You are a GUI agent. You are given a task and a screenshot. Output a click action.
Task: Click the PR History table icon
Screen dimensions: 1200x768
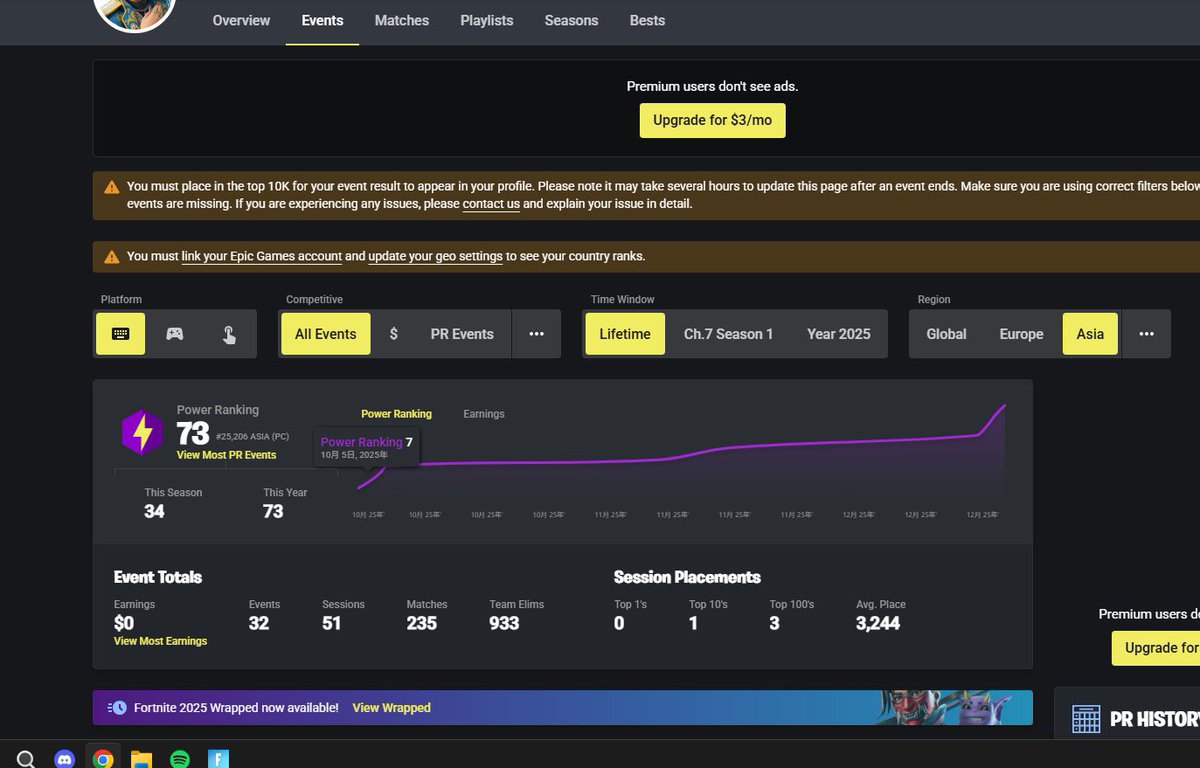(x=1086, y=719)
